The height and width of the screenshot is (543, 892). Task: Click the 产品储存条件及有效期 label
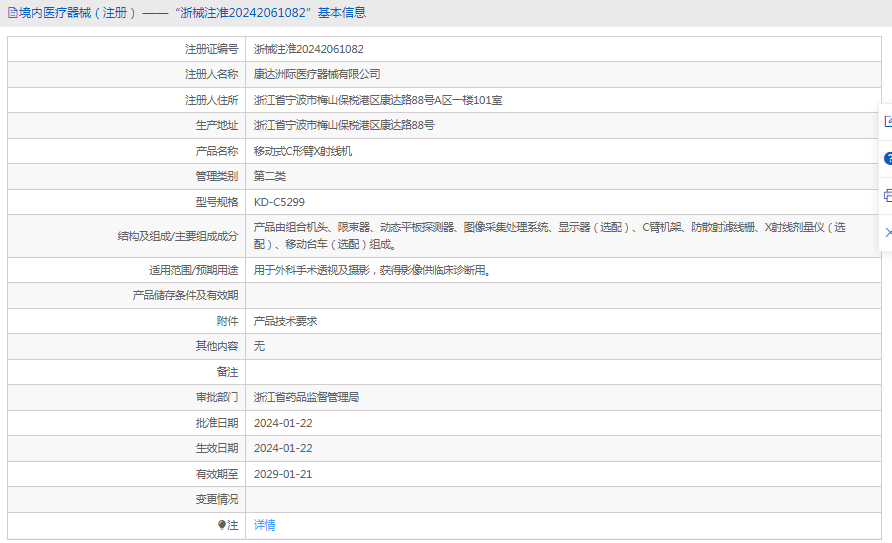(x=185, y=295)
